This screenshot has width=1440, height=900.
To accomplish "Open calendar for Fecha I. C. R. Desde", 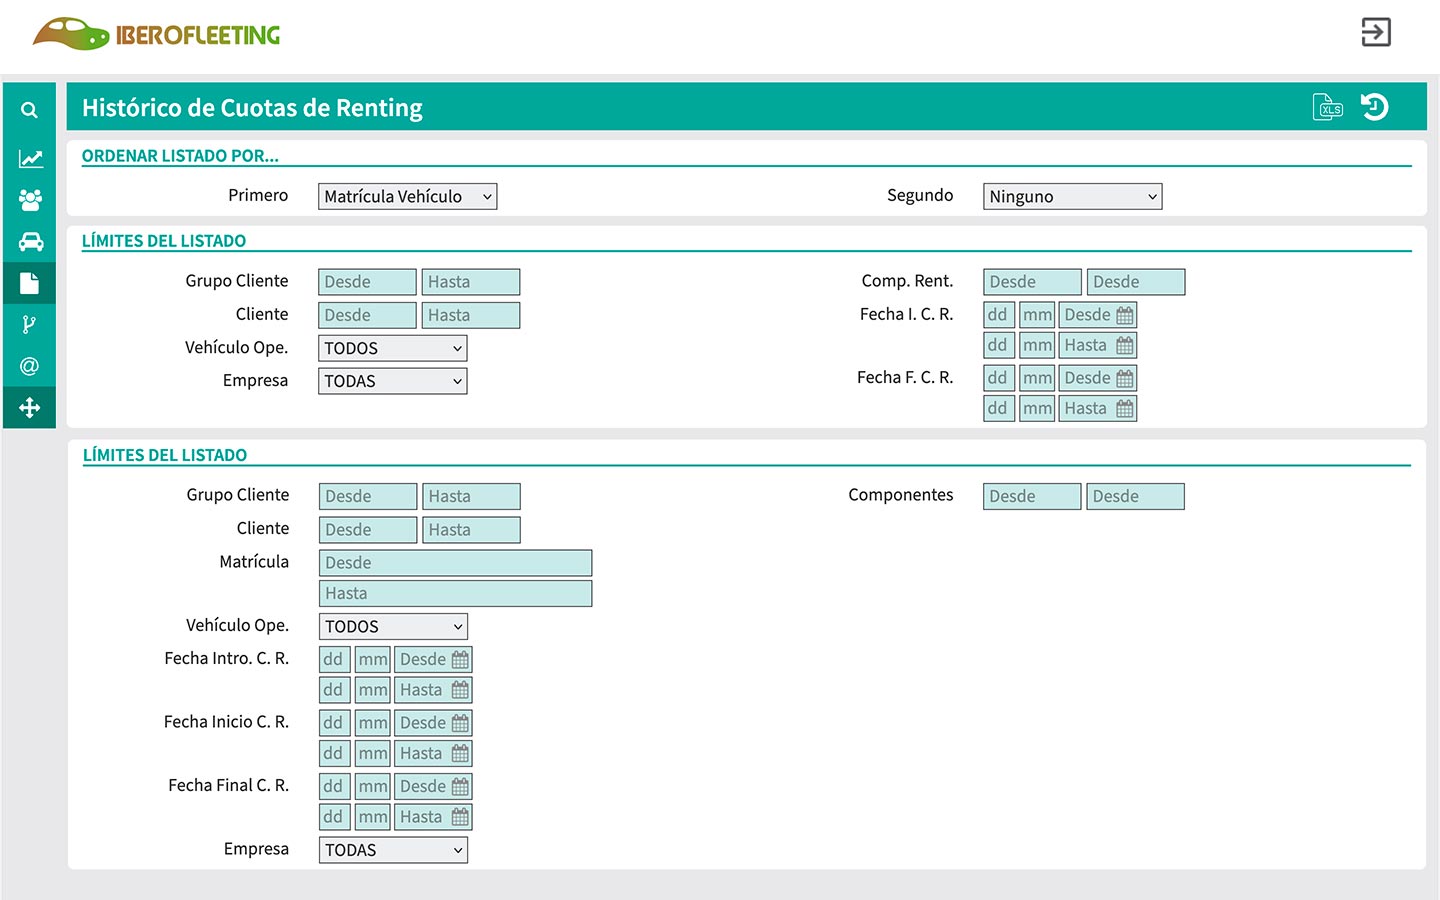I will pos(1125,316).
